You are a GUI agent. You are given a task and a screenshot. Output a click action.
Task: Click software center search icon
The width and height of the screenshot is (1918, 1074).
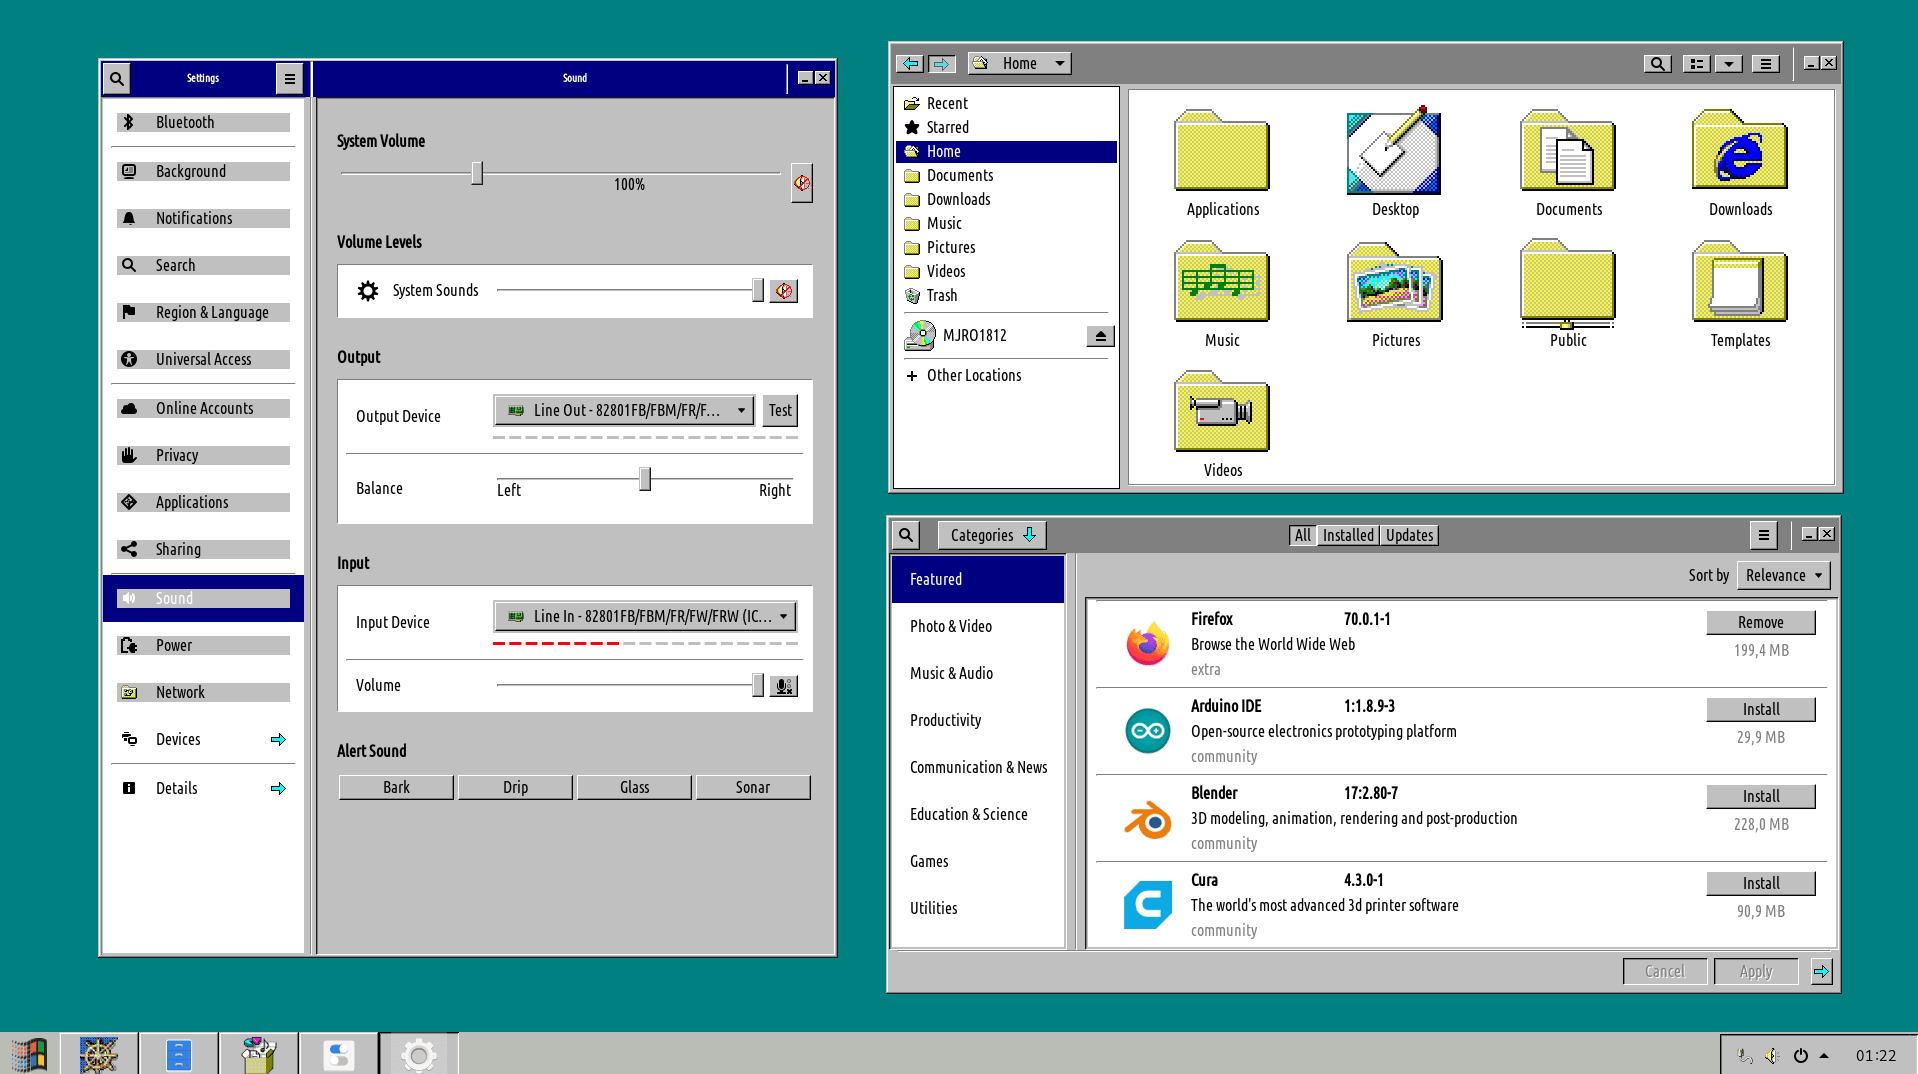coord(906,535)
